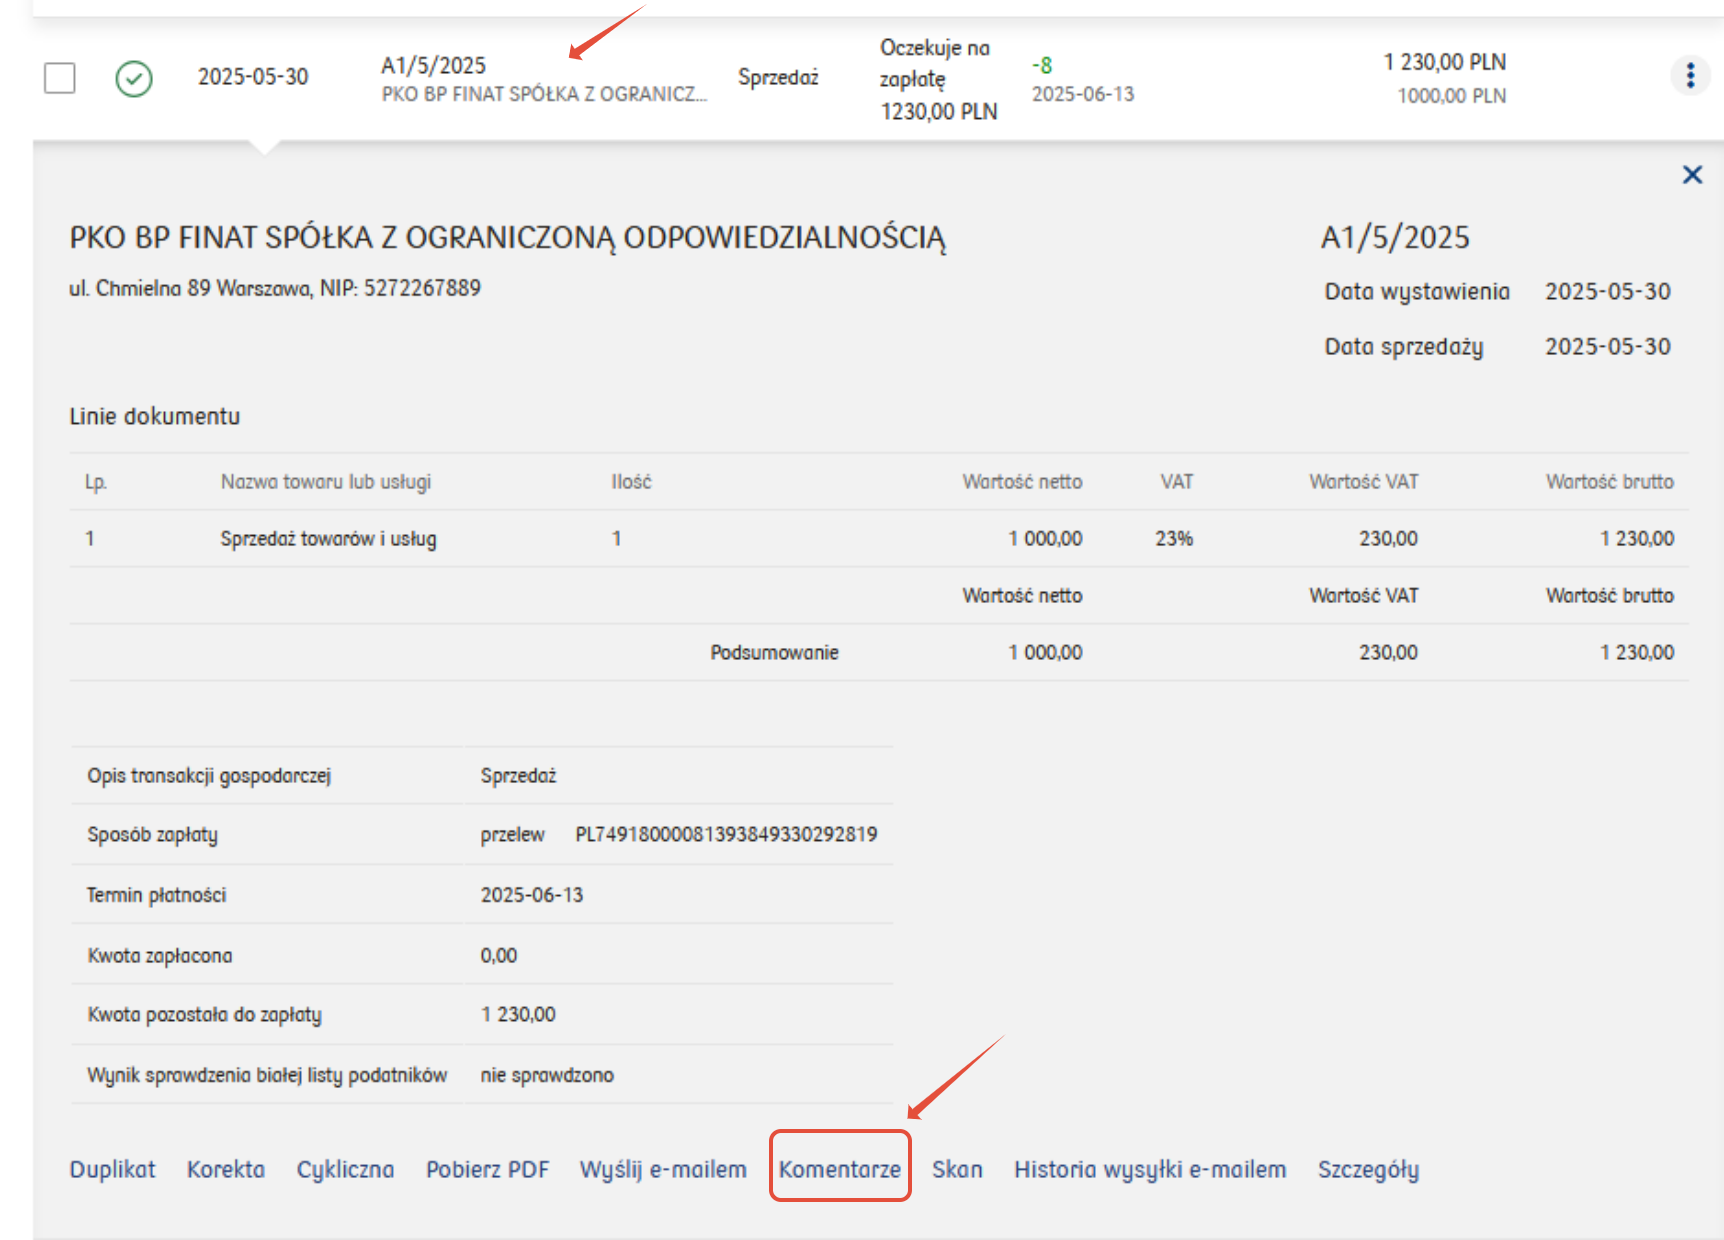Click the status Oczekuje na zapłatę
The image size is (1724, 1240).
pos(935,63)
